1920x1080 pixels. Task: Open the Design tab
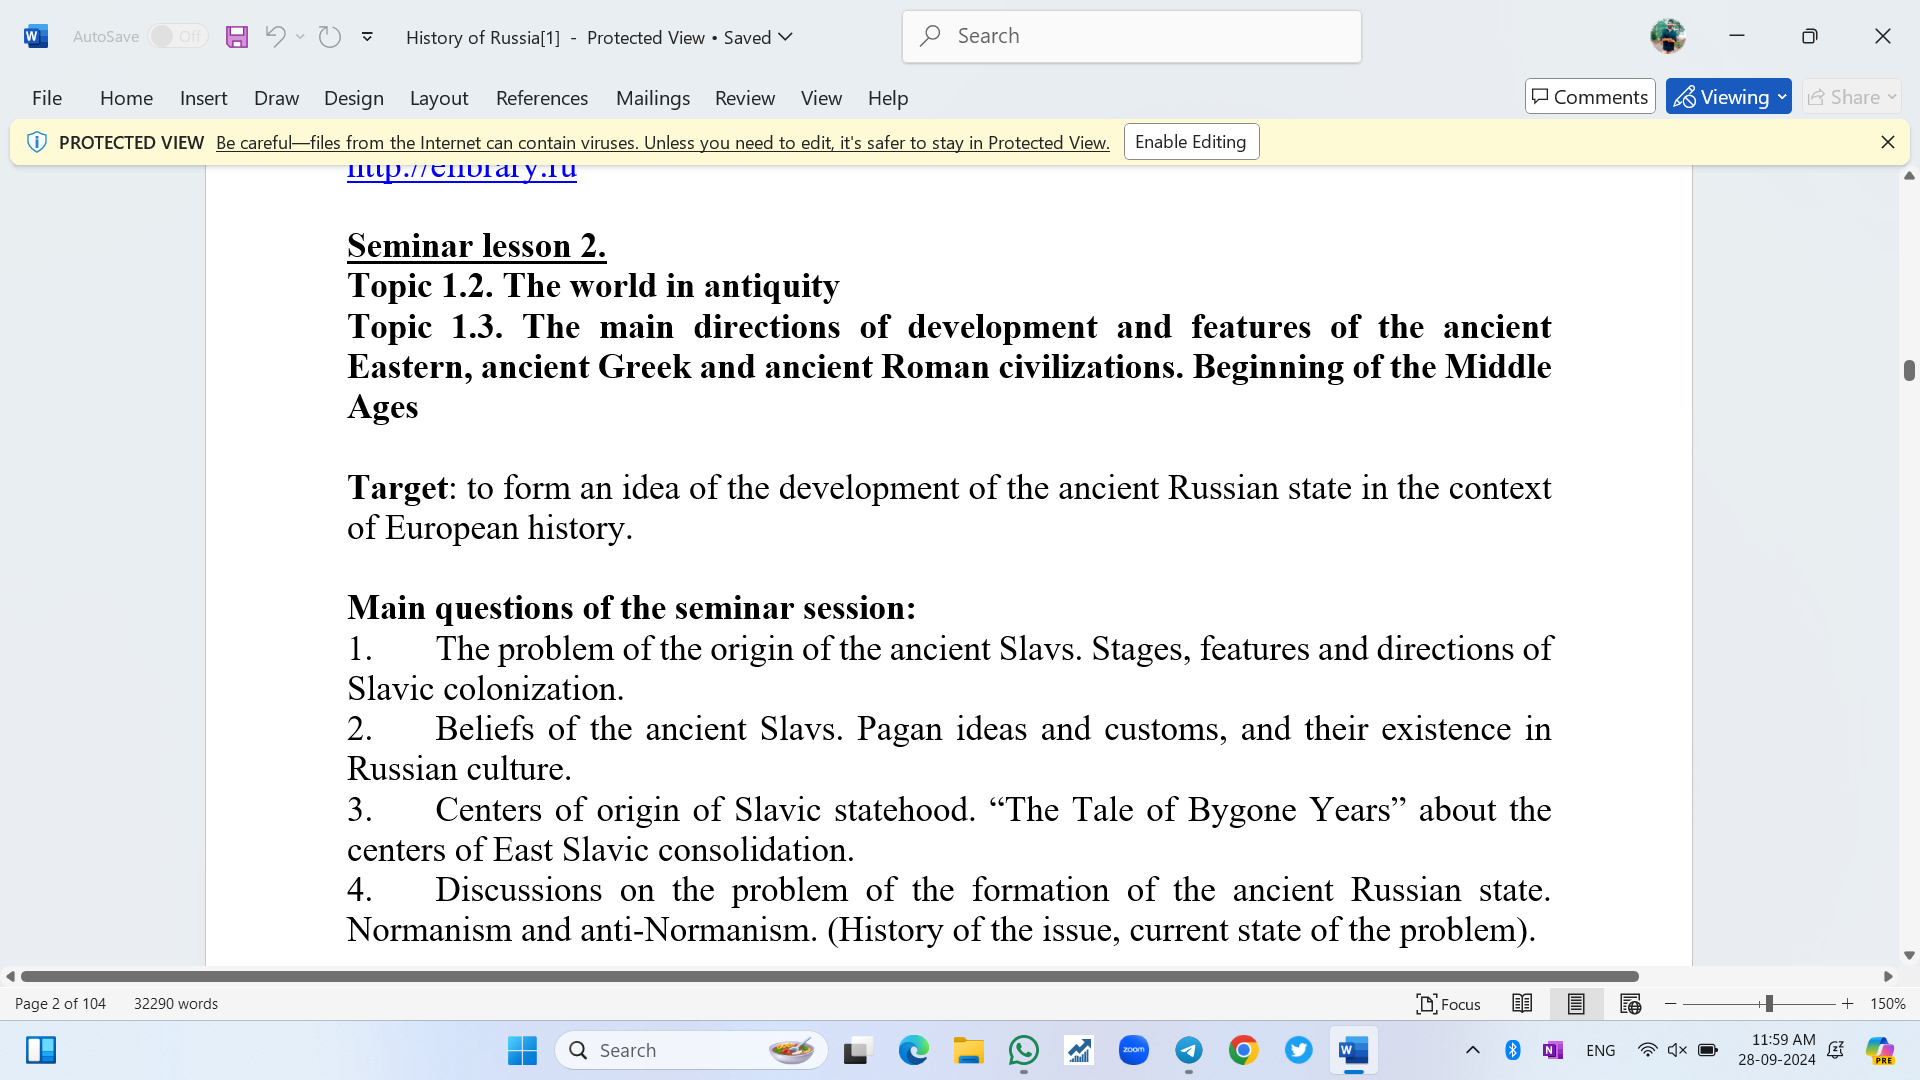point(354,98)
